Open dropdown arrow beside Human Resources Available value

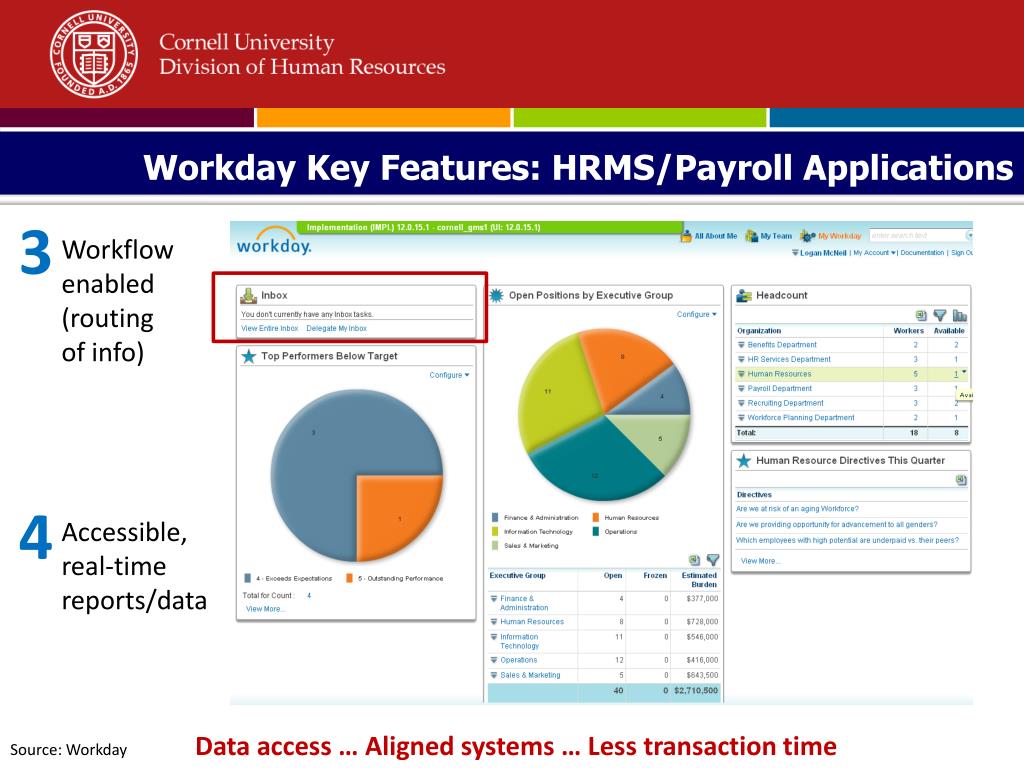[964, 372]
